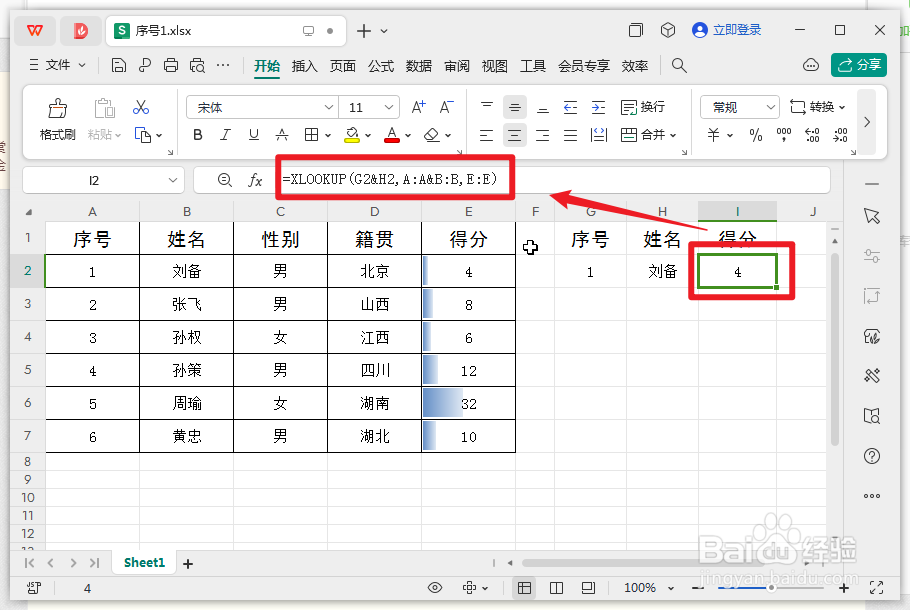This screenshot has width=910, height=610.
Task: Select the Sheet1 tab
Action: coord(143,562)
